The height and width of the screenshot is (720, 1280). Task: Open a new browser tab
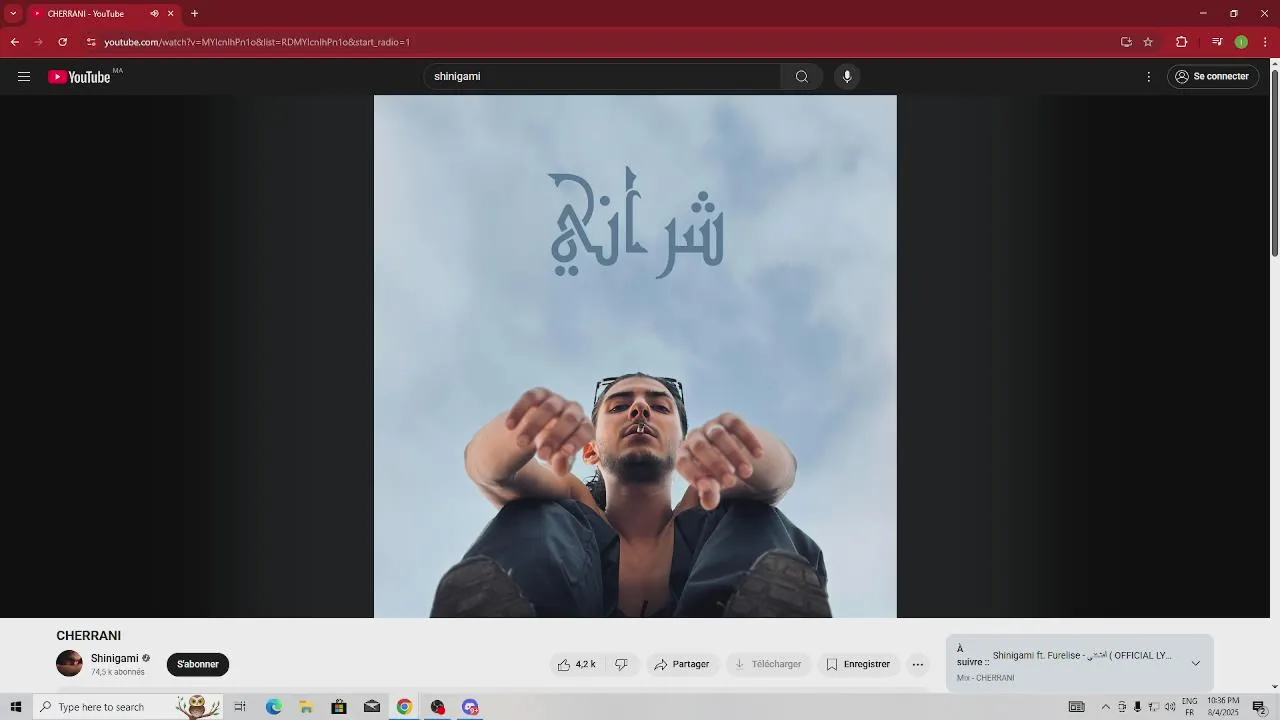click(x=194, y=14)
